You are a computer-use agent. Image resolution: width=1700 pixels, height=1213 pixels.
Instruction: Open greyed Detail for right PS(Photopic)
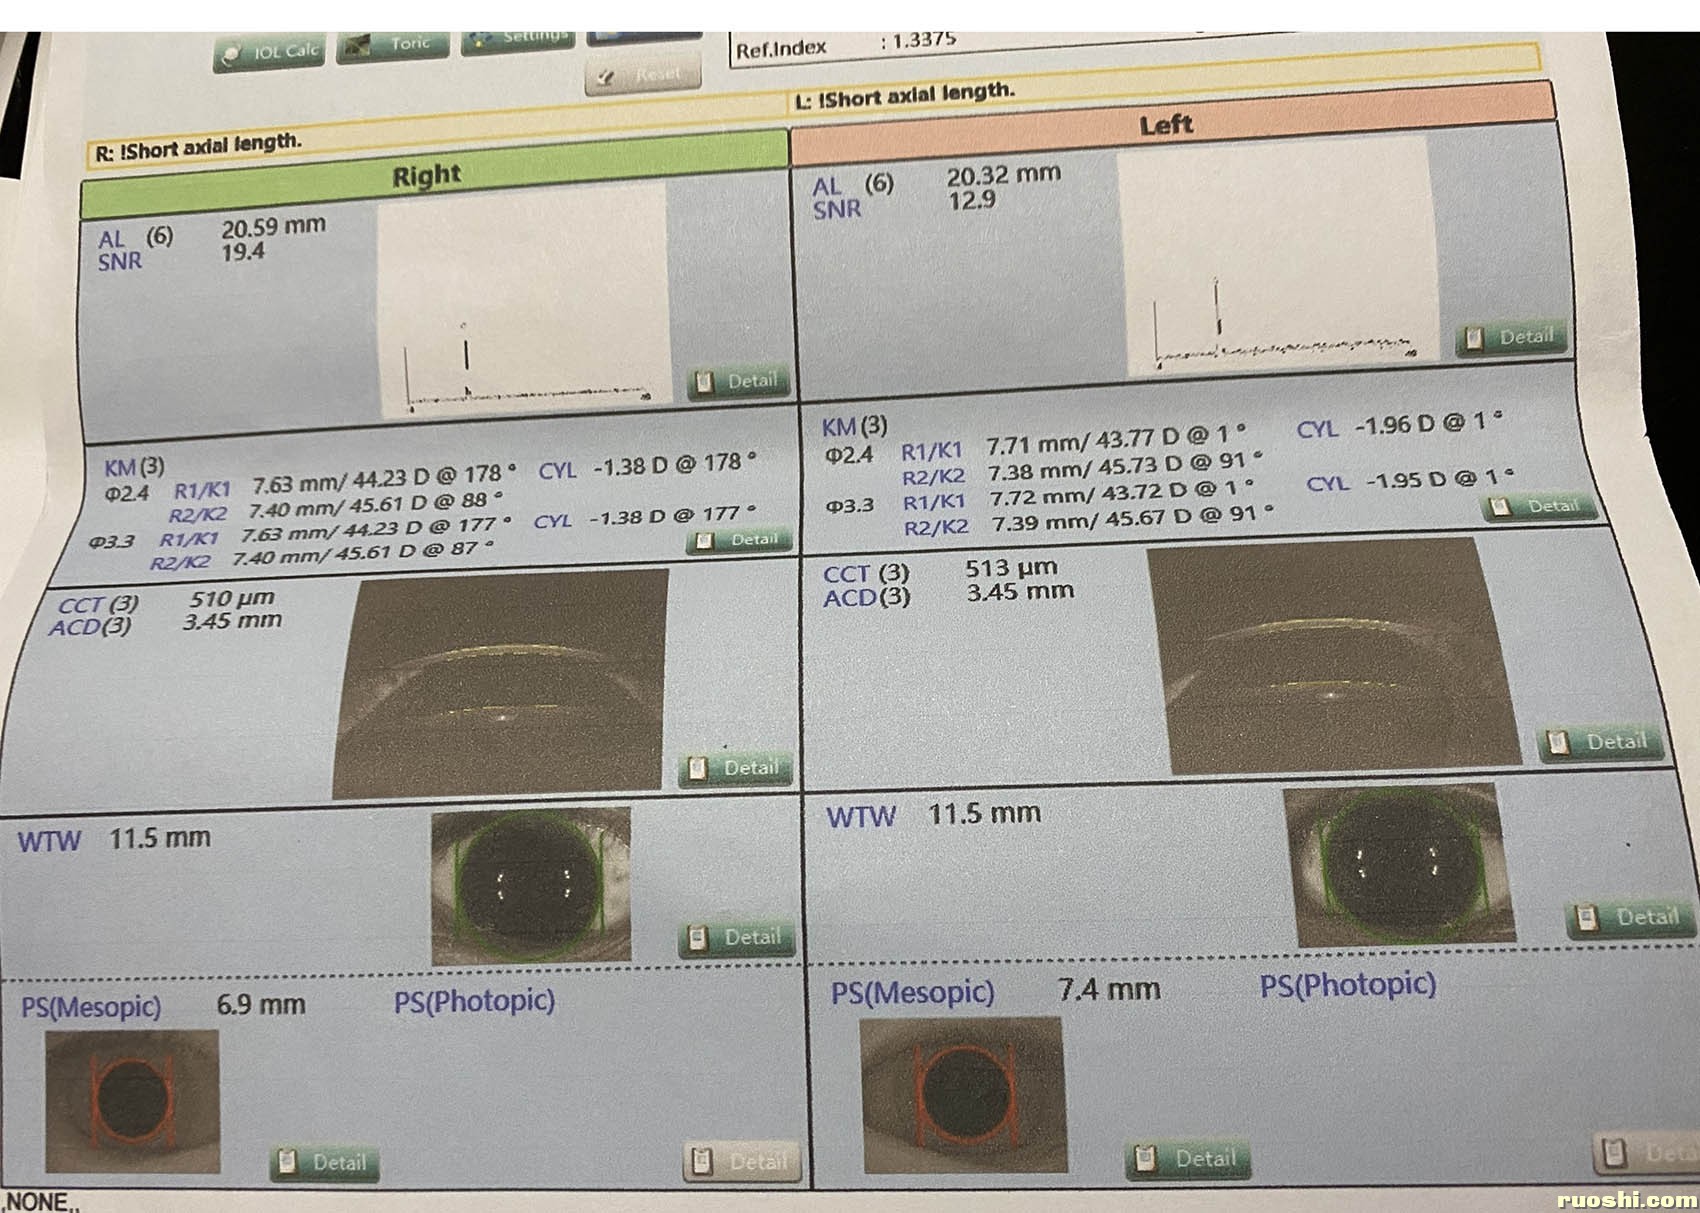click(x=743, y=1162)
